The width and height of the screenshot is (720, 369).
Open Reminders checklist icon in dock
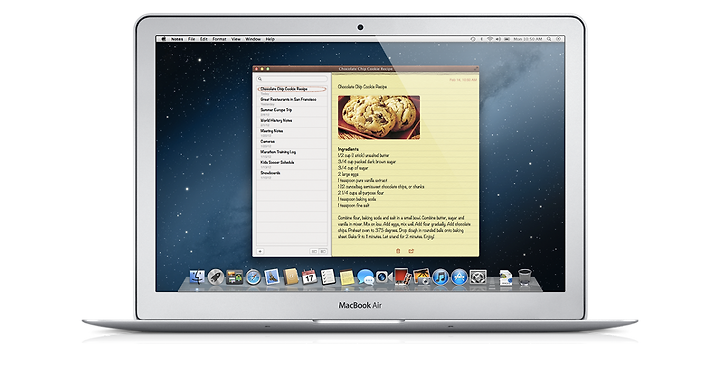coord(328,277)
